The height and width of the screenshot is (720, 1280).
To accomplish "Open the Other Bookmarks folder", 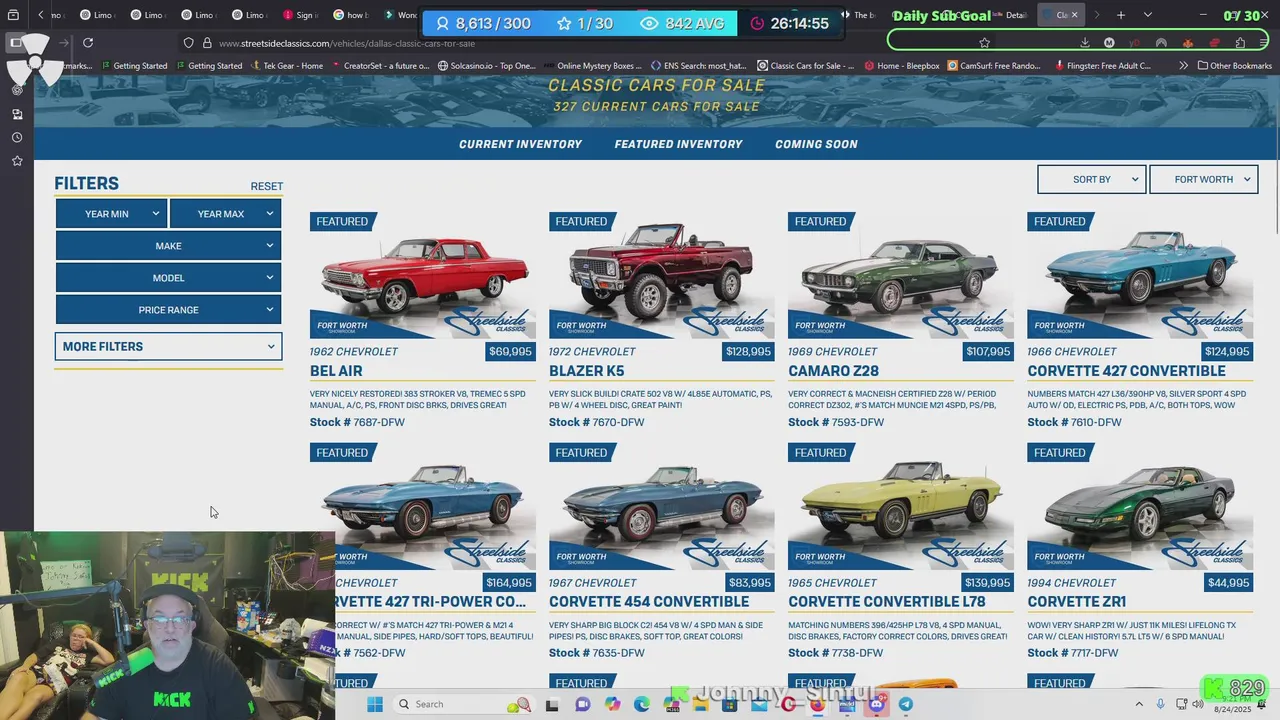I will click(x=1234, y=66).
